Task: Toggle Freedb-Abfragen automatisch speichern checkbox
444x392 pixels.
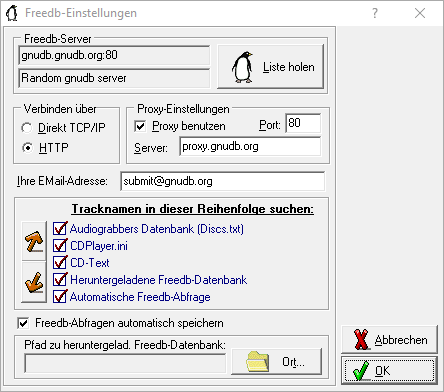Action: coord(23,323)
